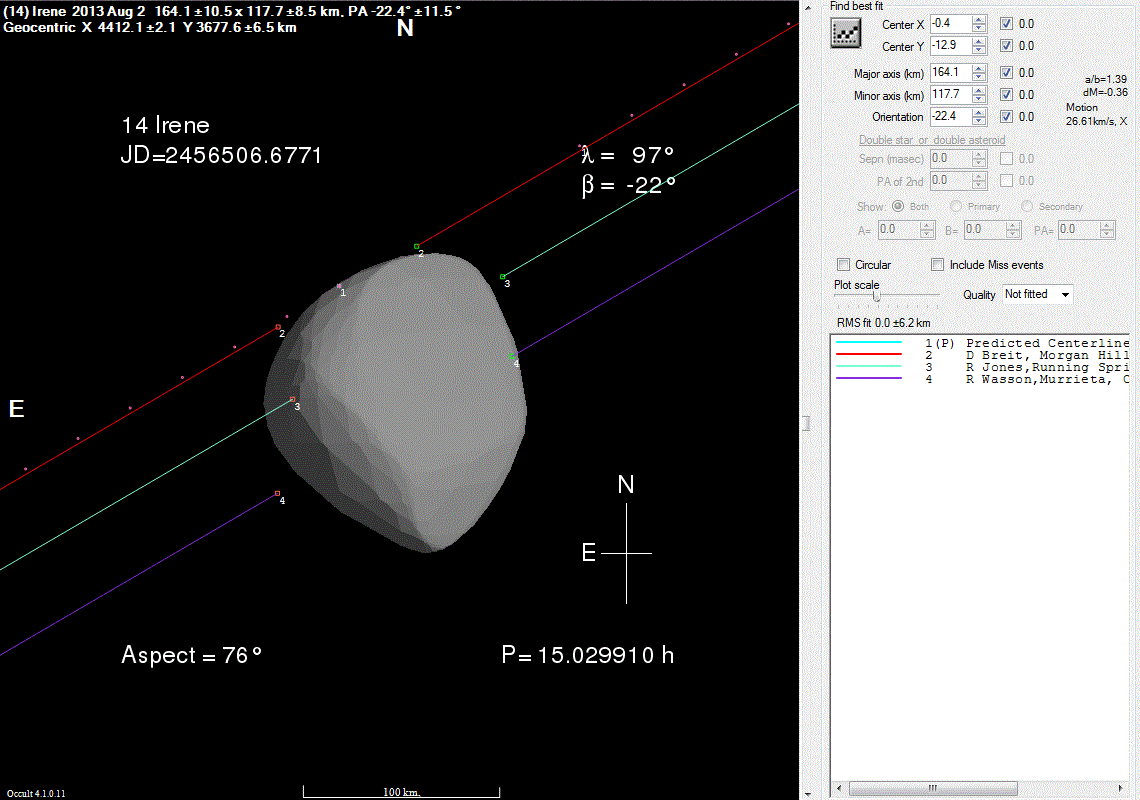Image resolution: width=1140 pixels, height=800 pixels.
Task: Click the panel scroll-down arrow at bottom
Action: pyautogui.click(x=809, y=792)
